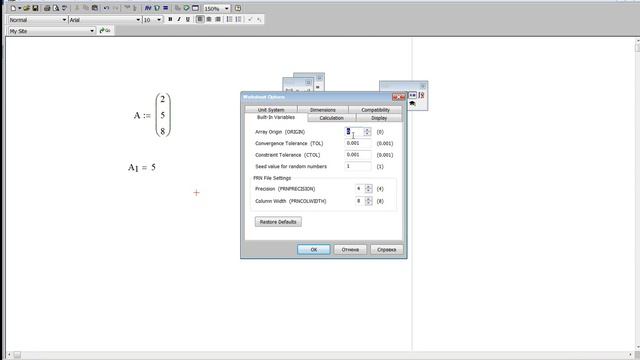Align selected regions down
640x360 pixels.
click(x=135, y=8)
